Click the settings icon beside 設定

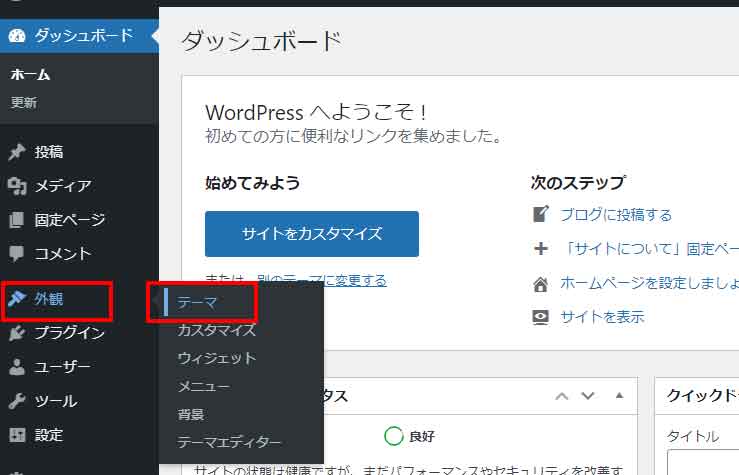point(17,434)
